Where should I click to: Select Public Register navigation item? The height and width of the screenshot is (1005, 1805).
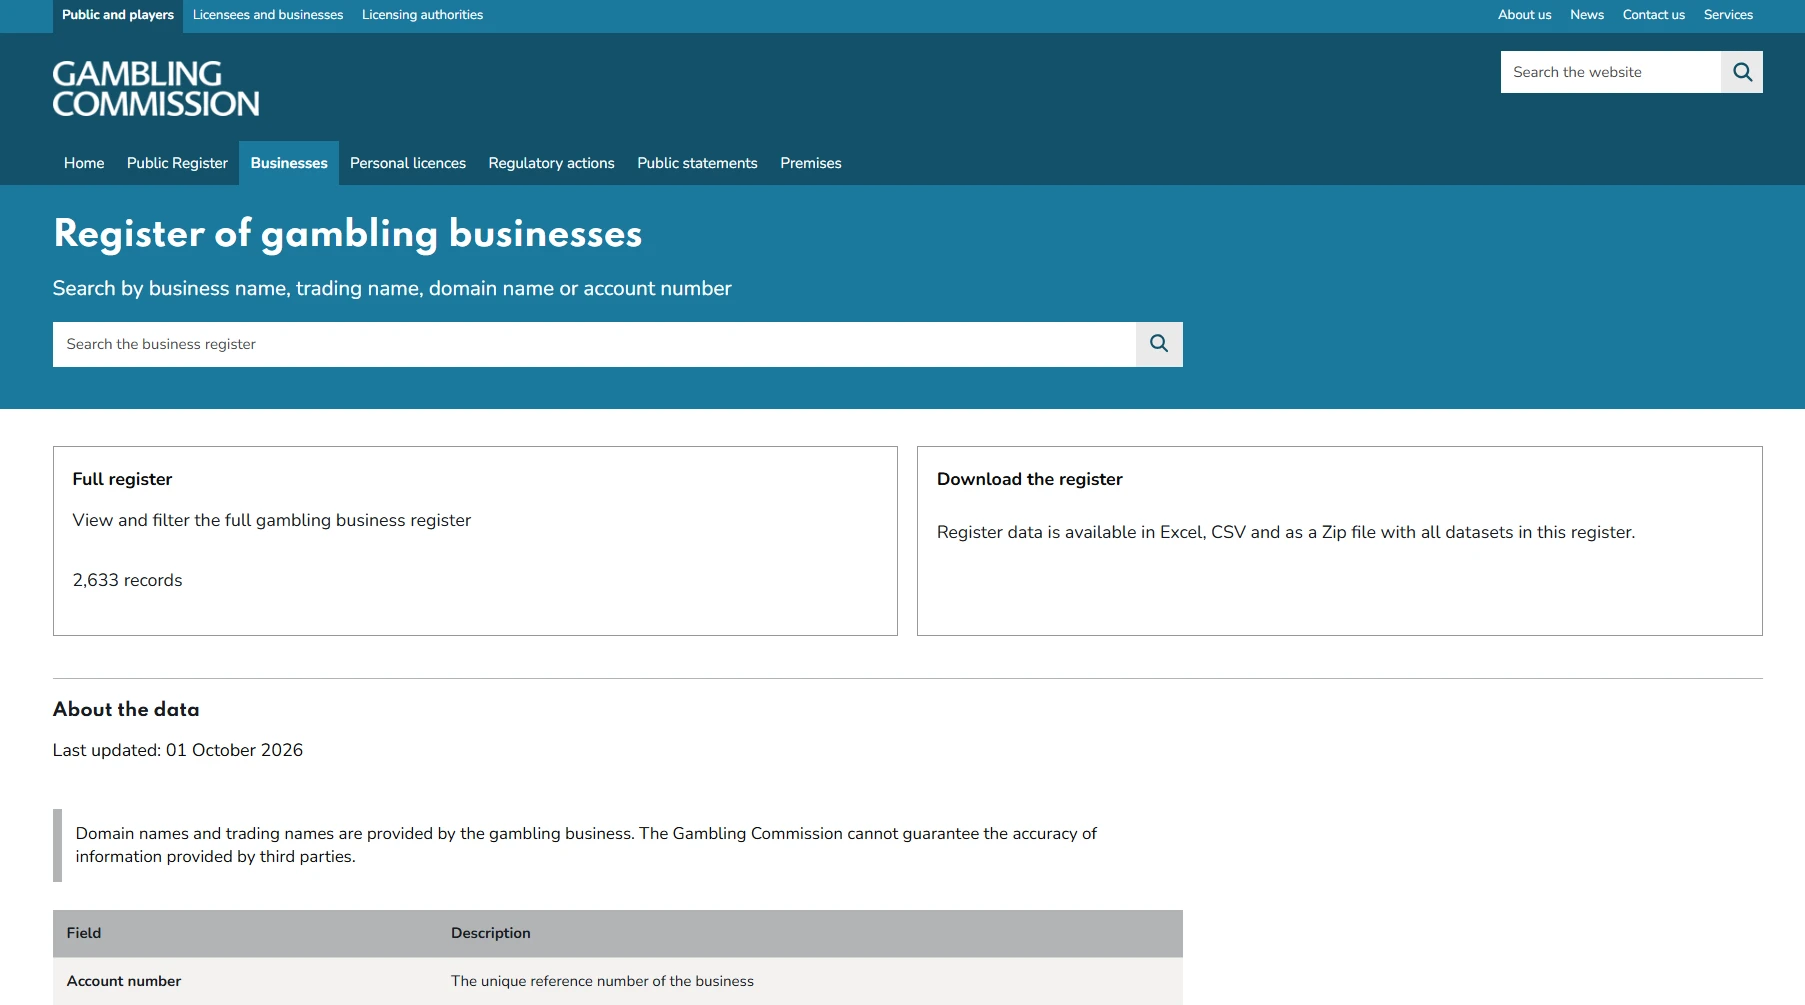pyautogui.click(x=177, y=163)
